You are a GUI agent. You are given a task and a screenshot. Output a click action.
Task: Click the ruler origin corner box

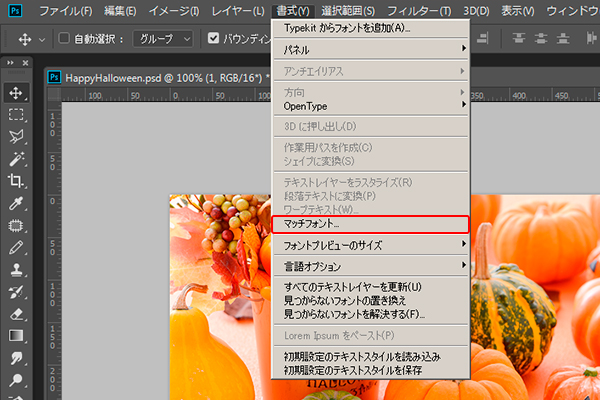(54, 94)
